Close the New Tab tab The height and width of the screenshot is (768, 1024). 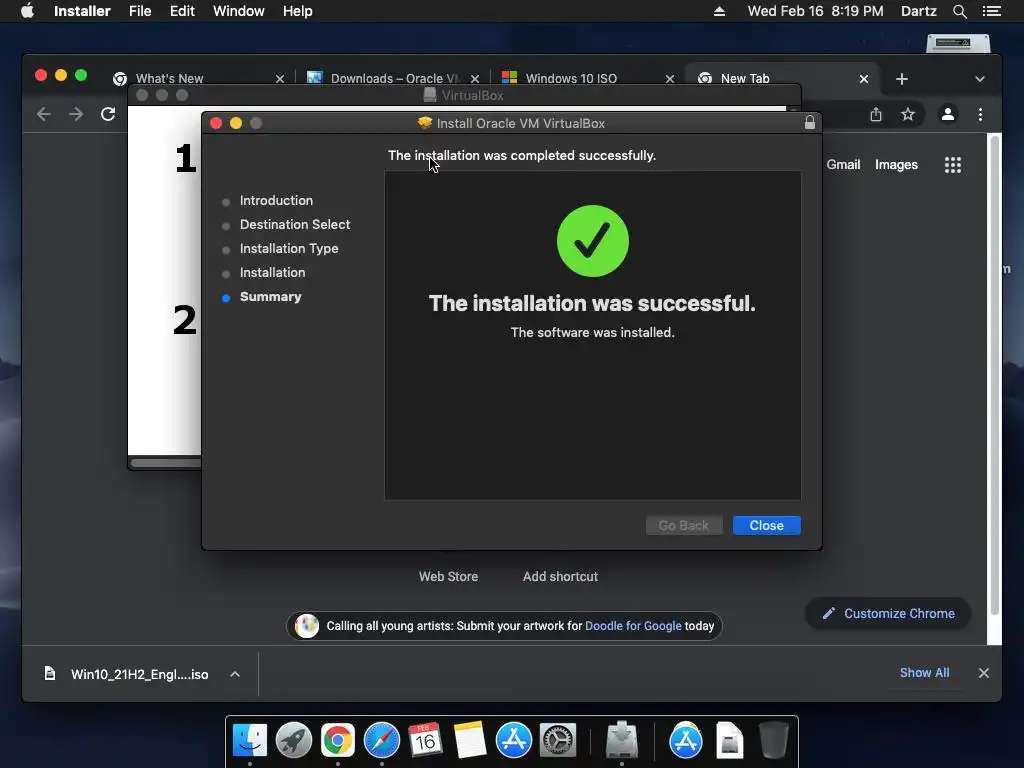[863, 78]
